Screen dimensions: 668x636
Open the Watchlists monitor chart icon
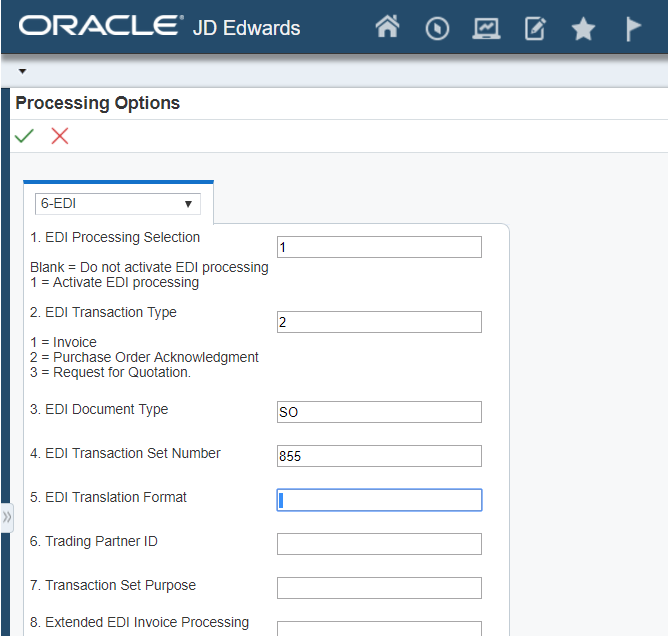[486, 29]
